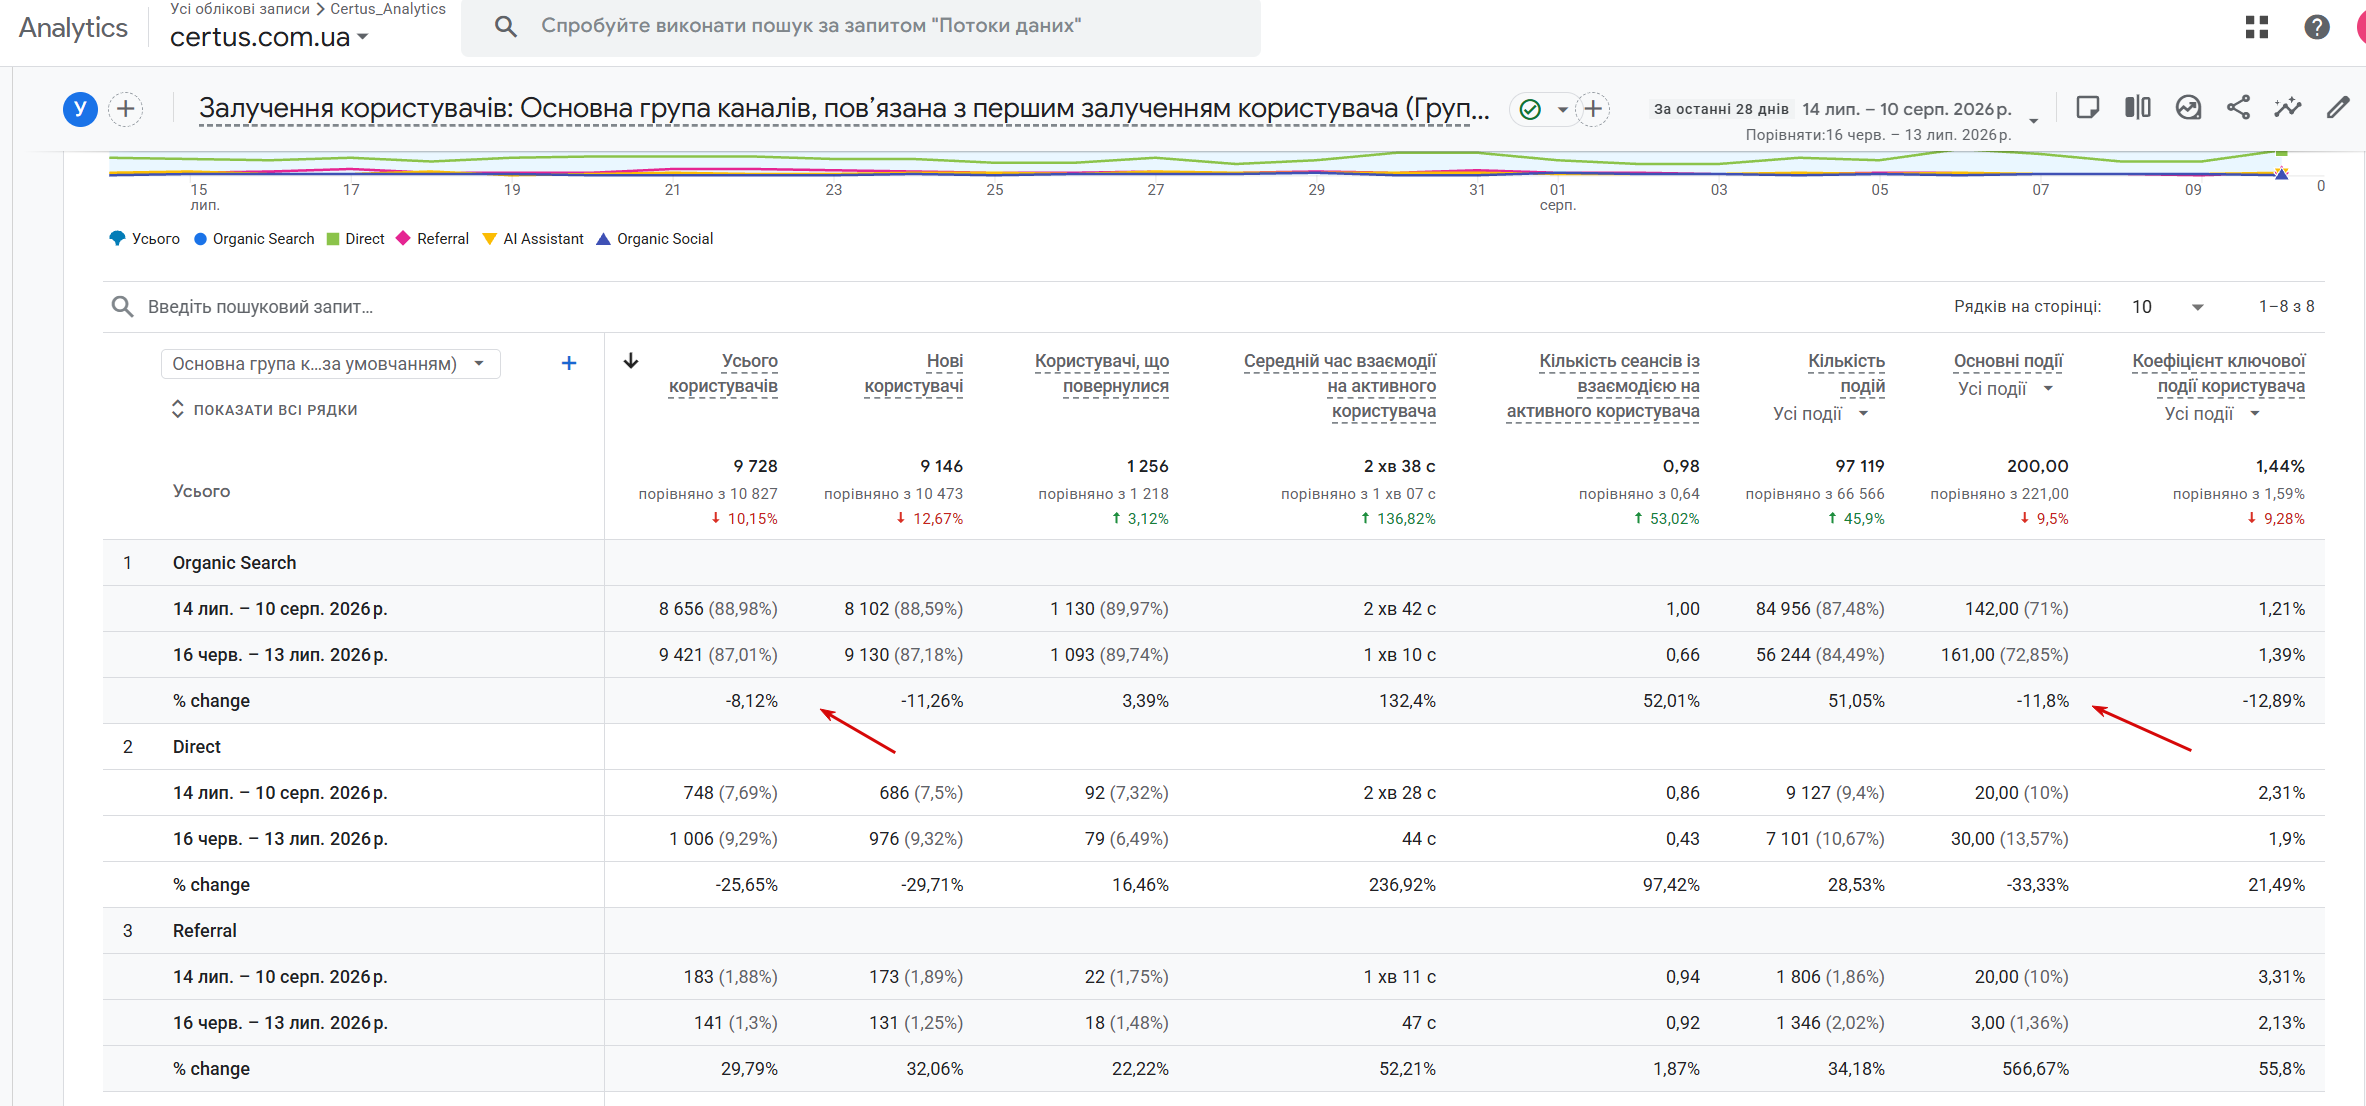The image size is (2366, 1106).
Task: Click the Referral pink legend diamond
Action: coord(403,238)
